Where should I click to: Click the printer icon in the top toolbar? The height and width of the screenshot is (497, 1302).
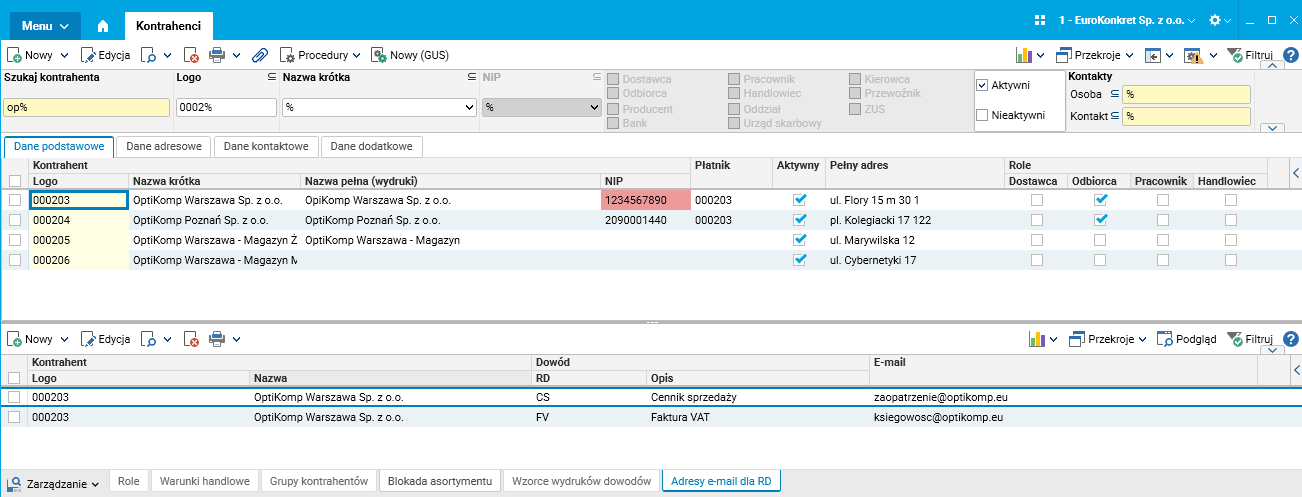click(x=217, y=55)
